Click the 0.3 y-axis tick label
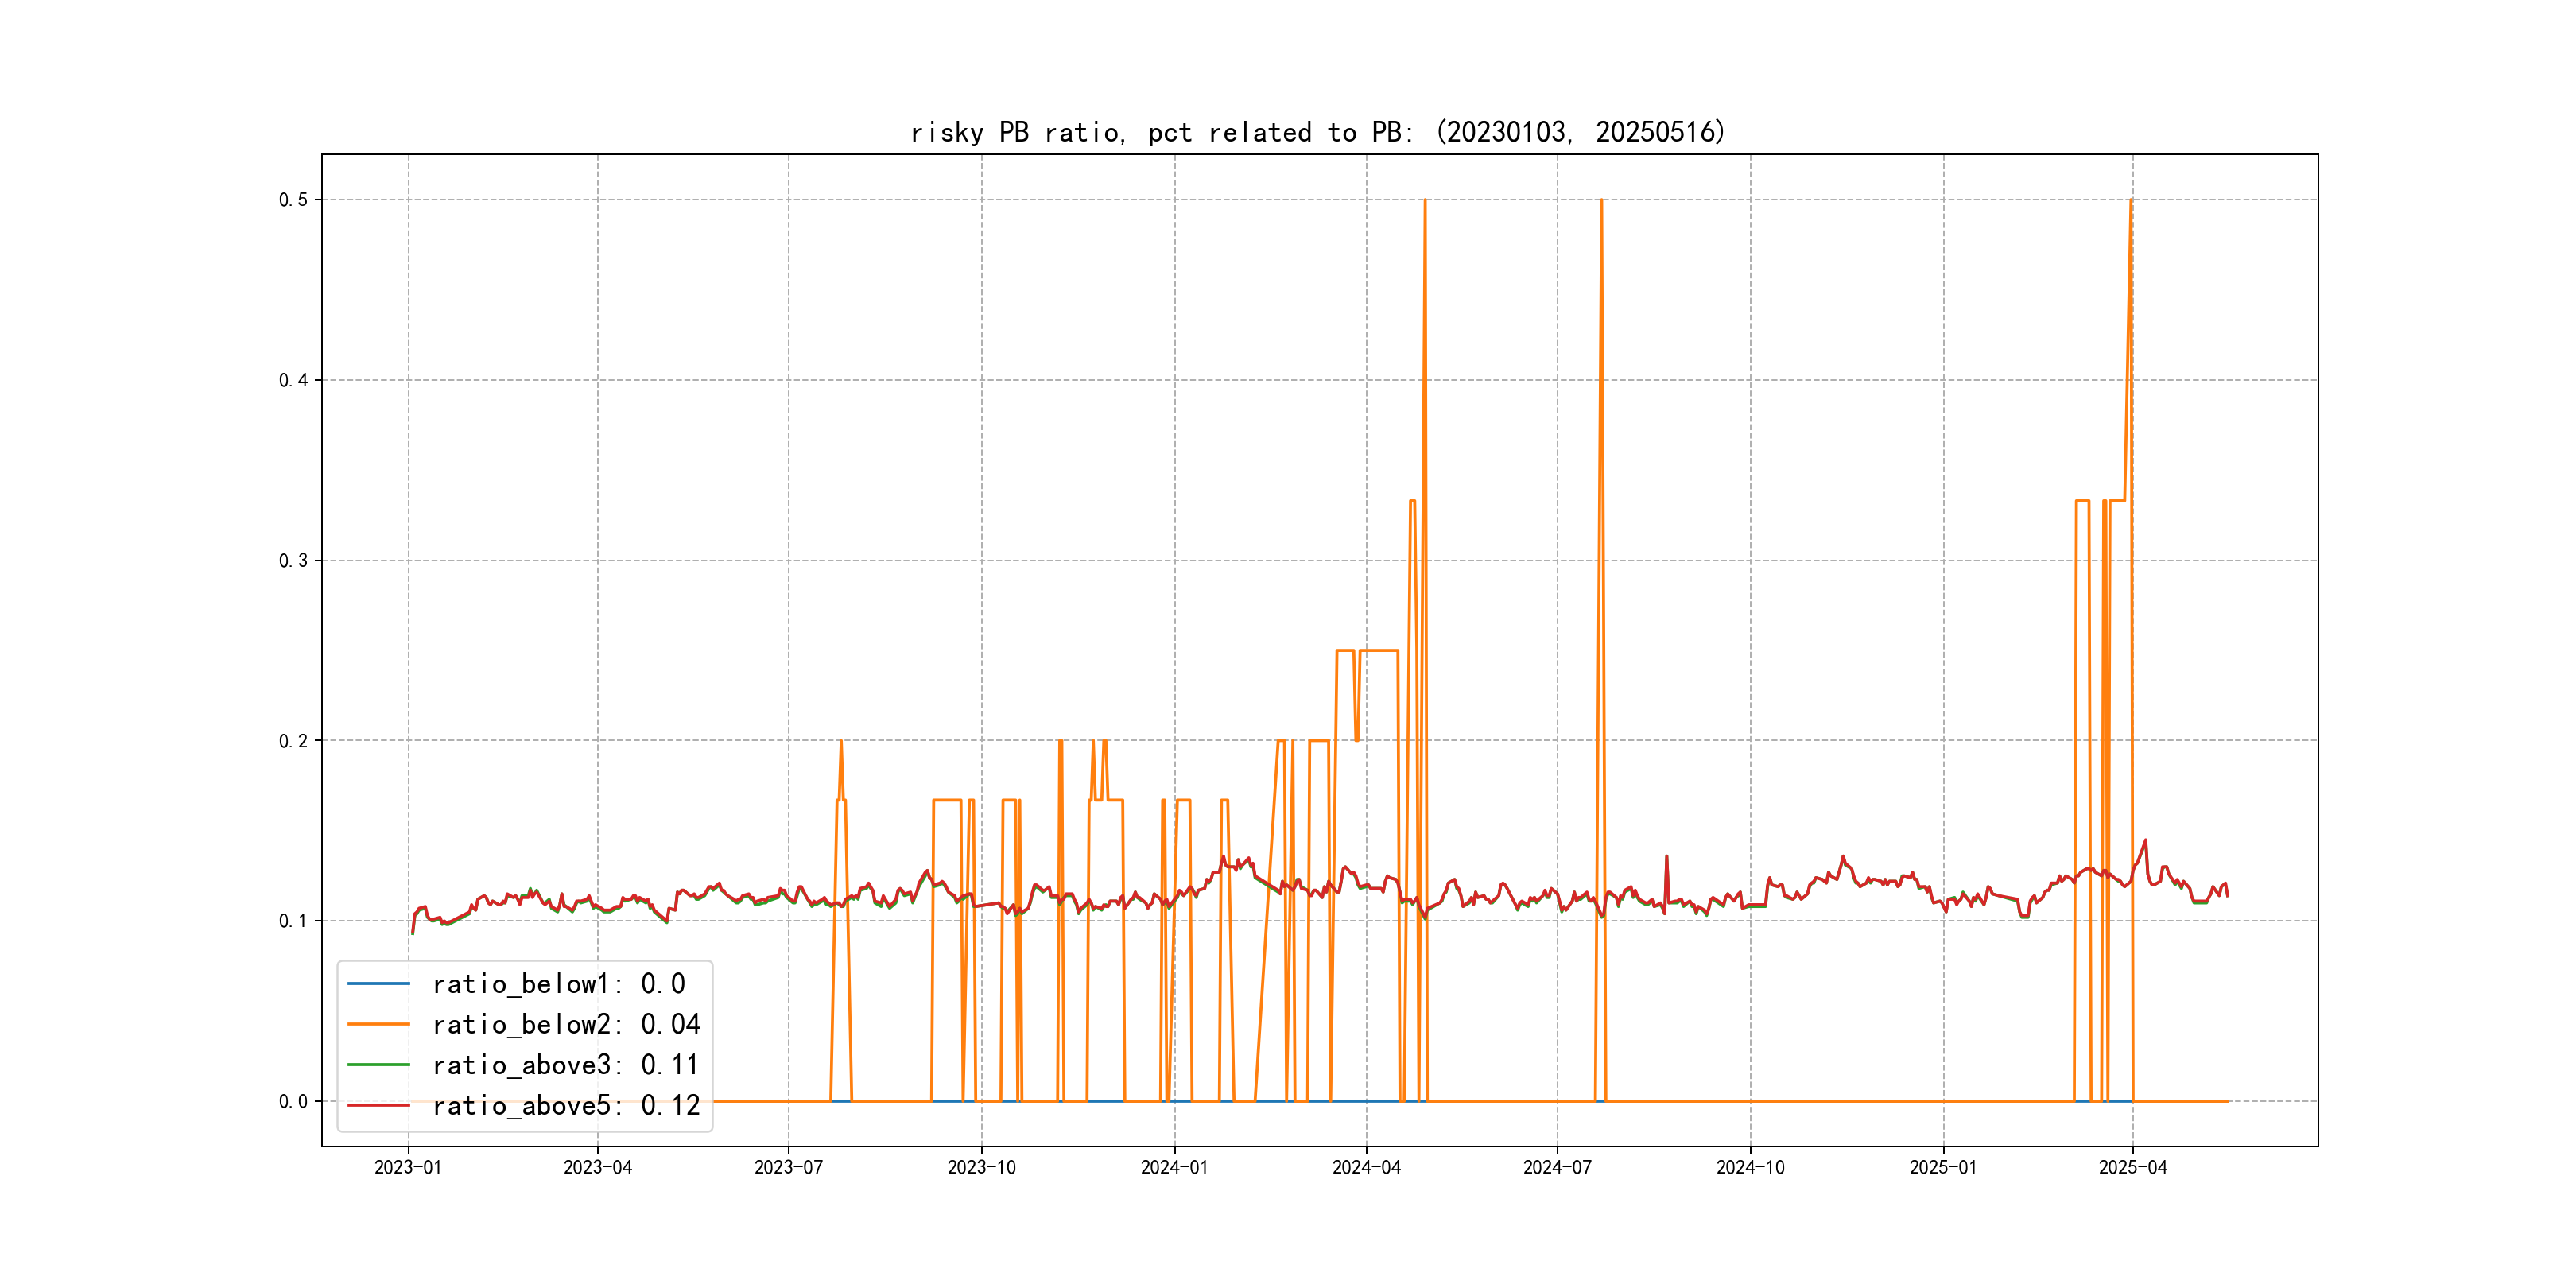Screen dimensions: 2576x1288 tap(293, 561)
